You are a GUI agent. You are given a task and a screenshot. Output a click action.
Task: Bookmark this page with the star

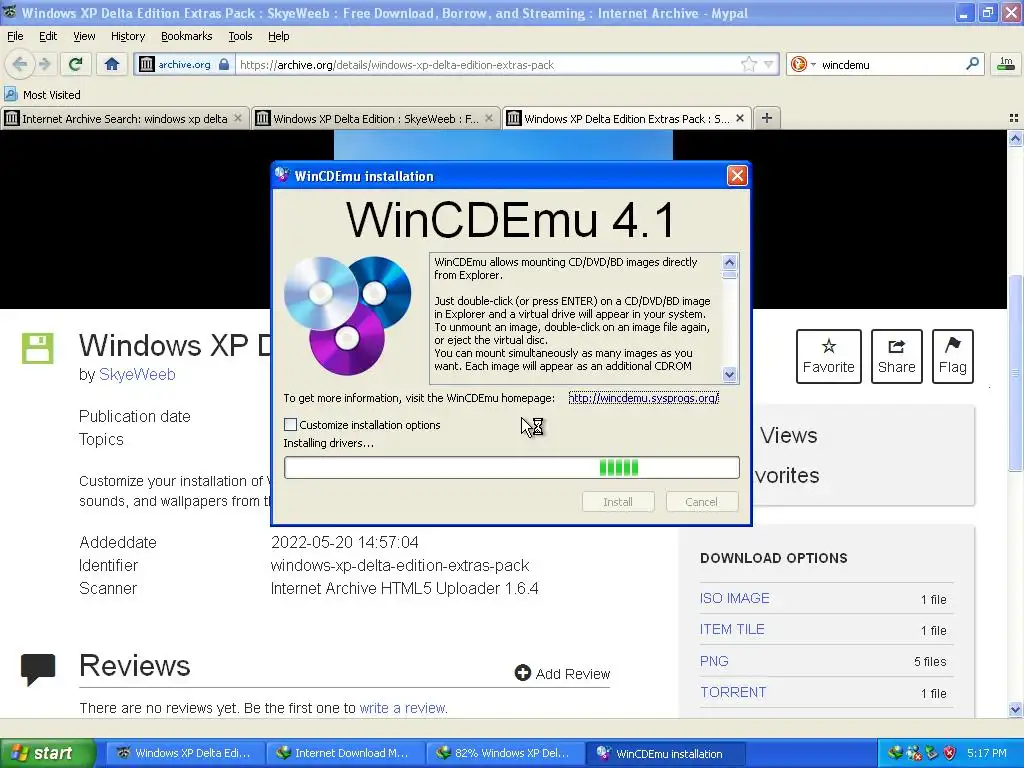tap(748, 64)
